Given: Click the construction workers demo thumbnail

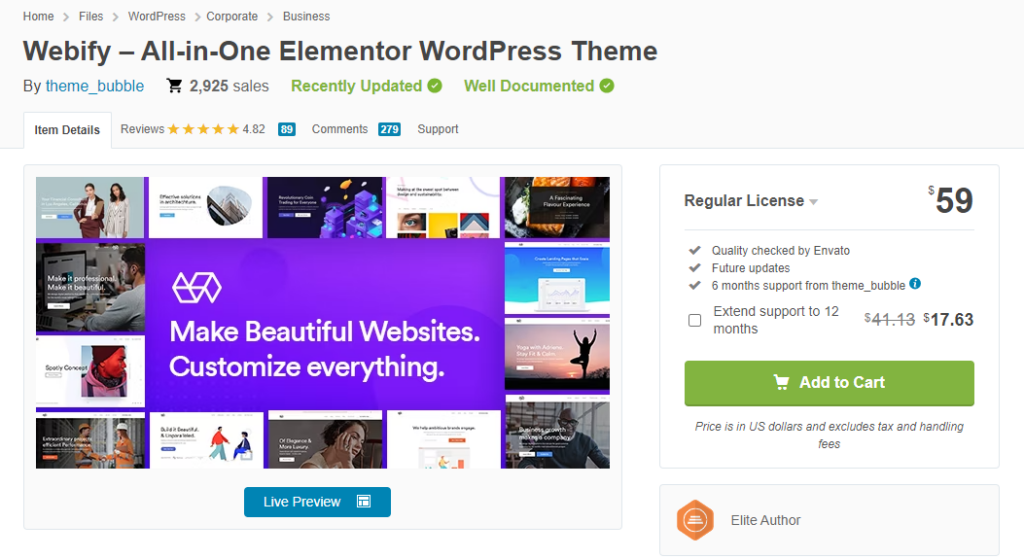Looking at the screenshot, I should 90,440.
